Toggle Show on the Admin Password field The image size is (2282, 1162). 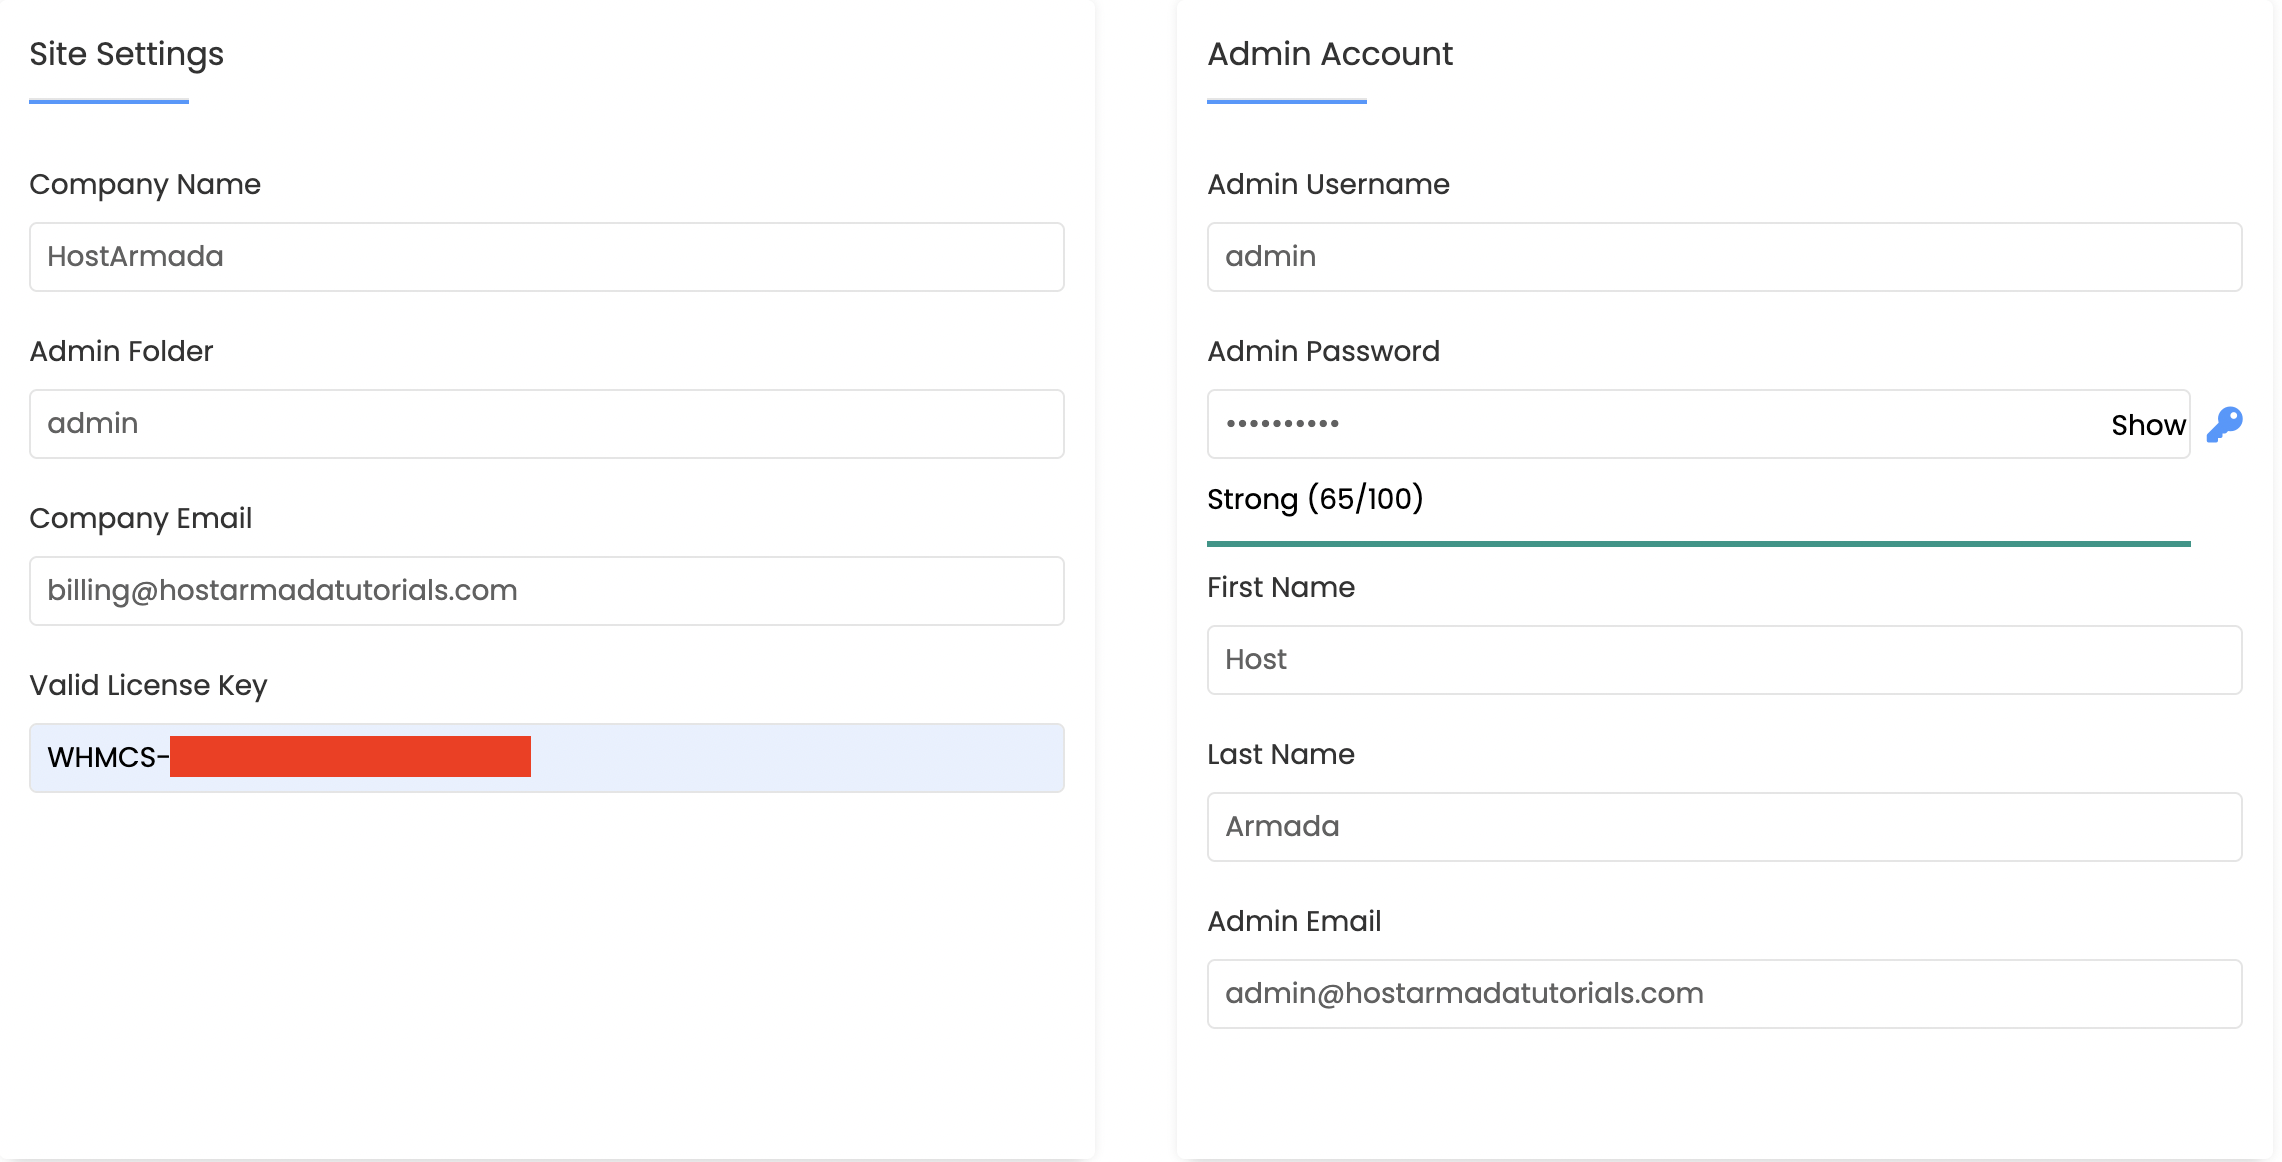pos(2147,425)
